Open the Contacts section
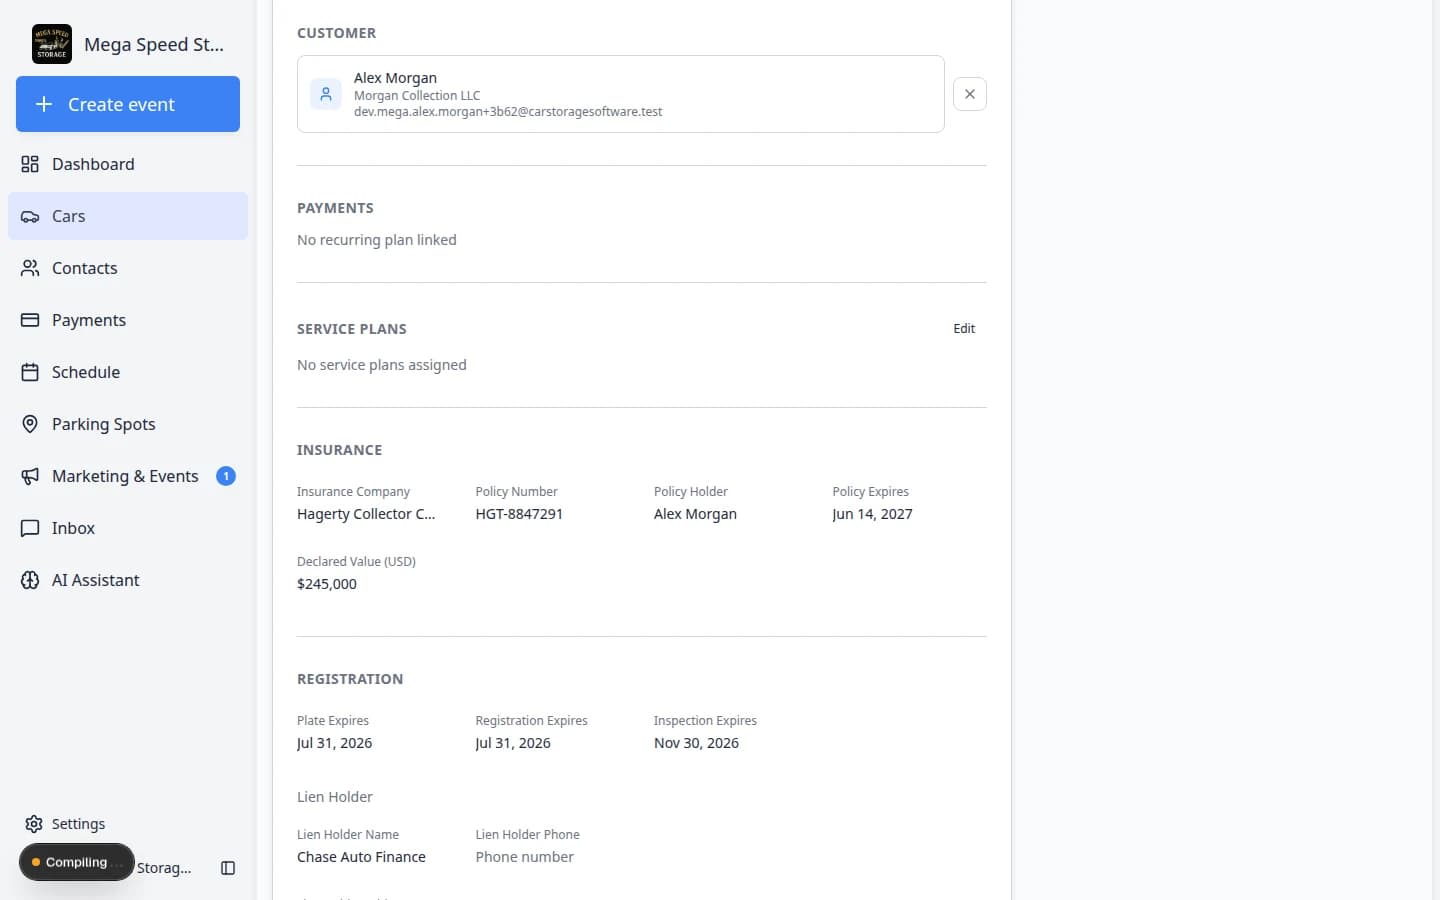This screenshot has width=1440, height=900. [x=128, y=268]
